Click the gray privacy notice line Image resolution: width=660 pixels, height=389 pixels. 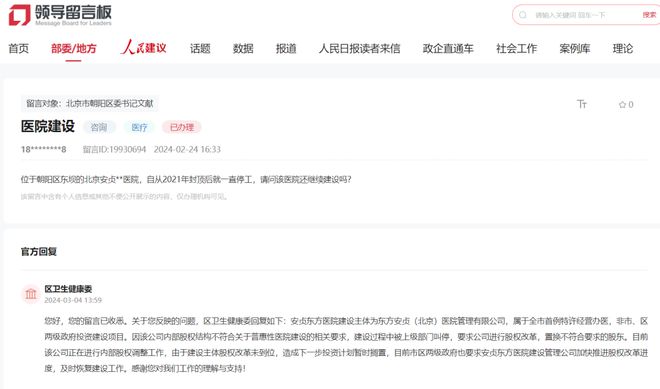tap(124, 197)
